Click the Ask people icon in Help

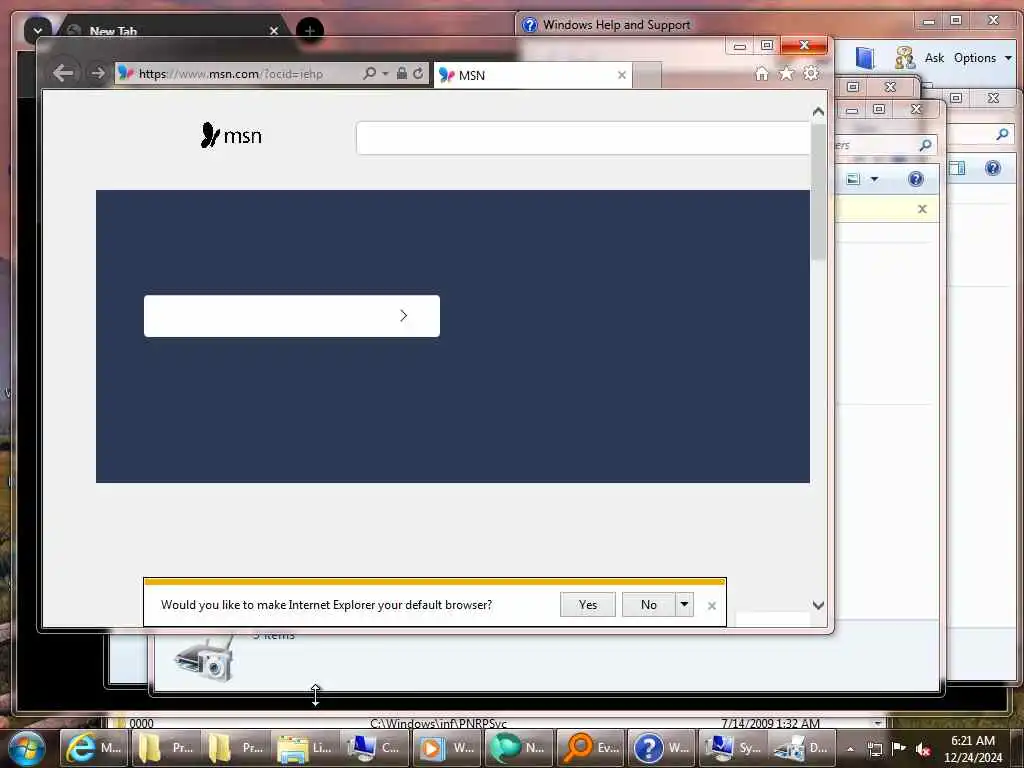[x=904, y=58]
